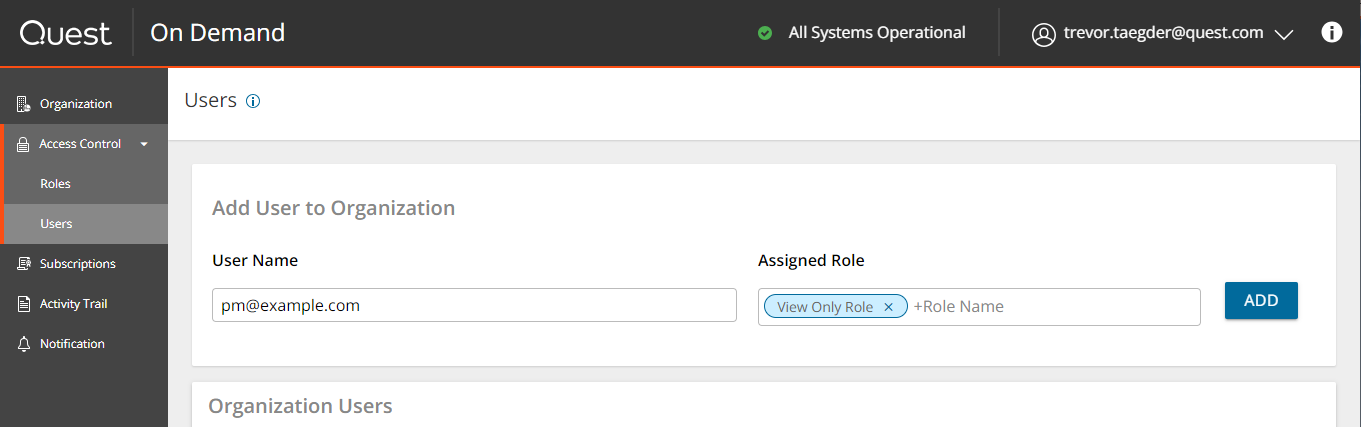
Task: Click the user account avatar icon
Action: pyautogui.click(x=1043, y=34)
